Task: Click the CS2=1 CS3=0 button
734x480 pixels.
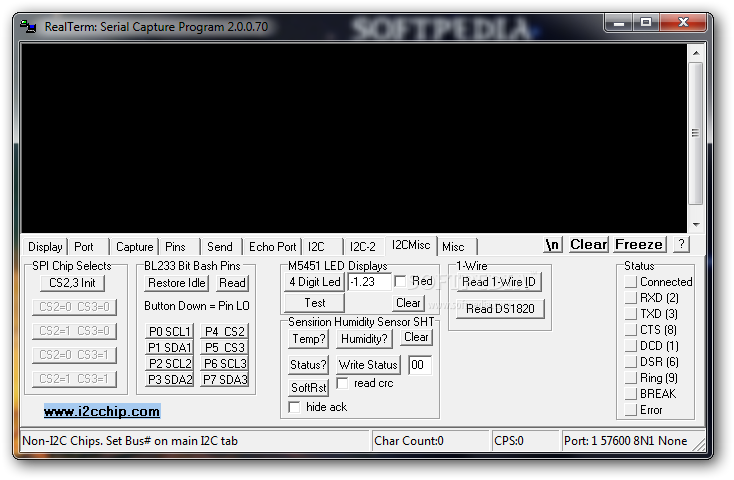Action: tap(74, 331)
